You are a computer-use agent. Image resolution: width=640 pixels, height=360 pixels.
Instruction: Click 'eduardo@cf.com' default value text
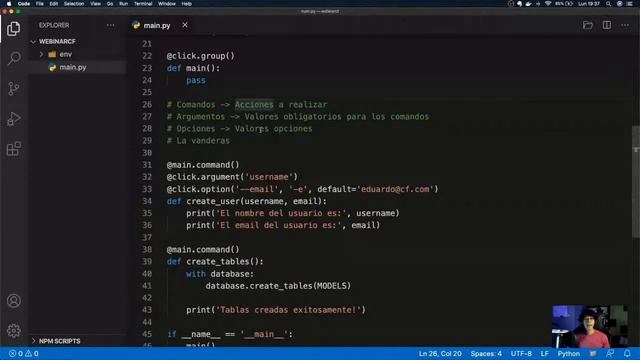point(395,189)
